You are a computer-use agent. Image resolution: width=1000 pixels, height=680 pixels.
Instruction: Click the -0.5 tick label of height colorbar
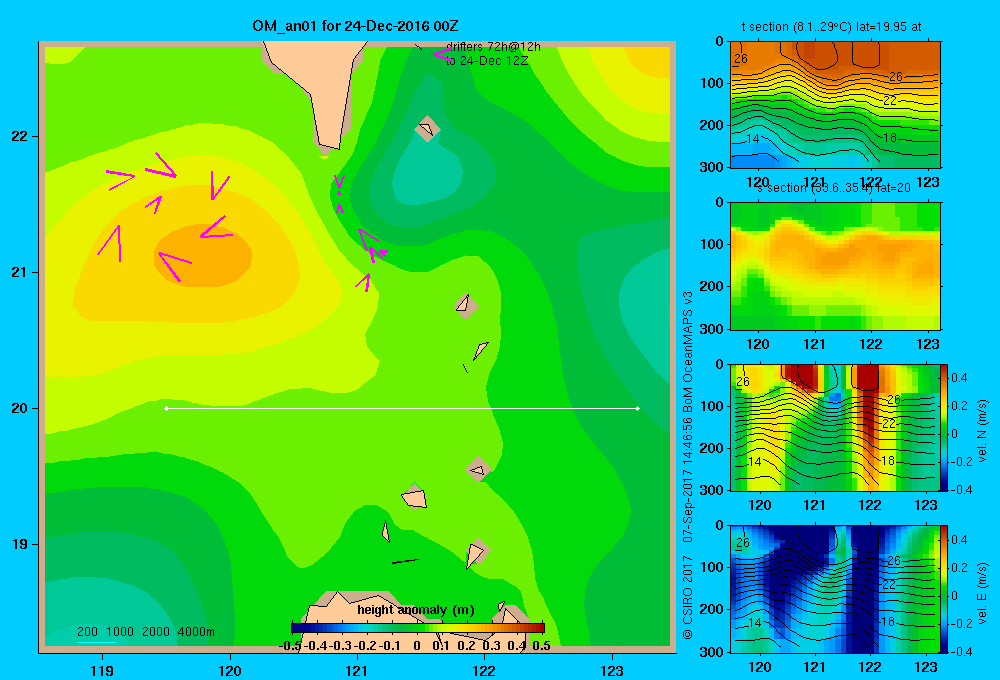[290, 646]
